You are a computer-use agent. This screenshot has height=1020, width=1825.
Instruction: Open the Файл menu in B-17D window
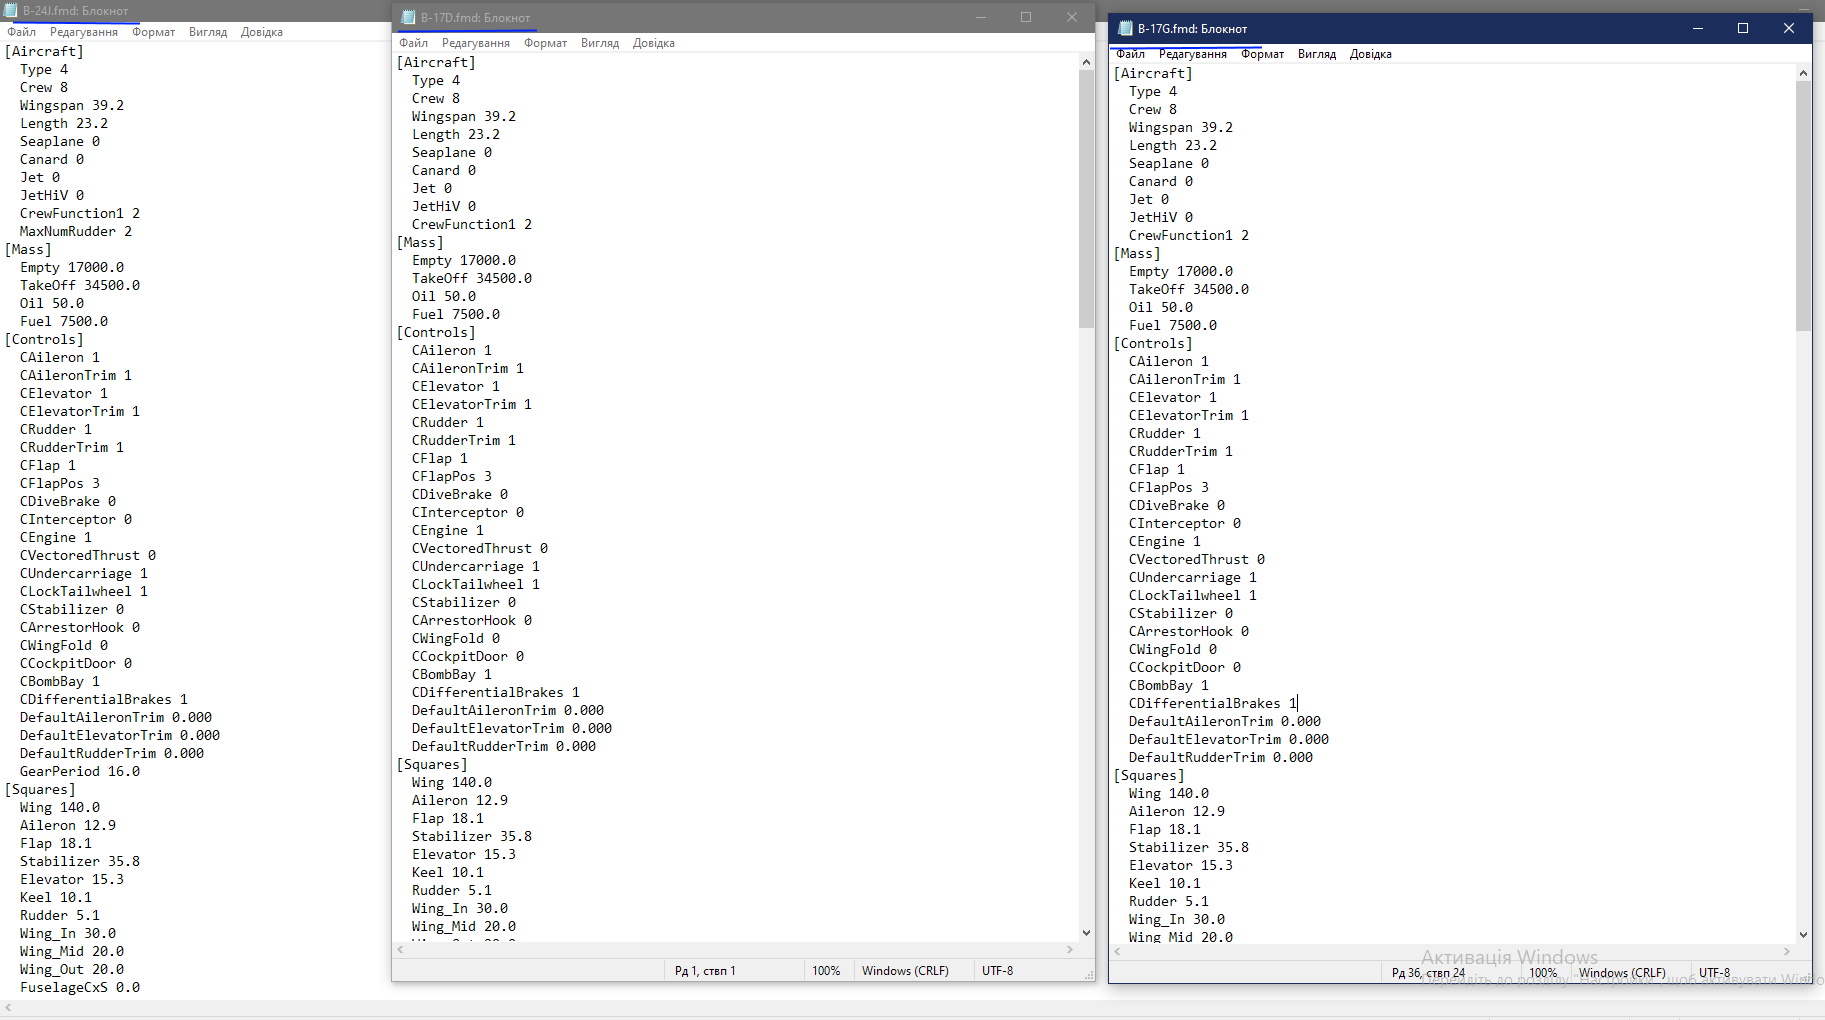point(413,43)
